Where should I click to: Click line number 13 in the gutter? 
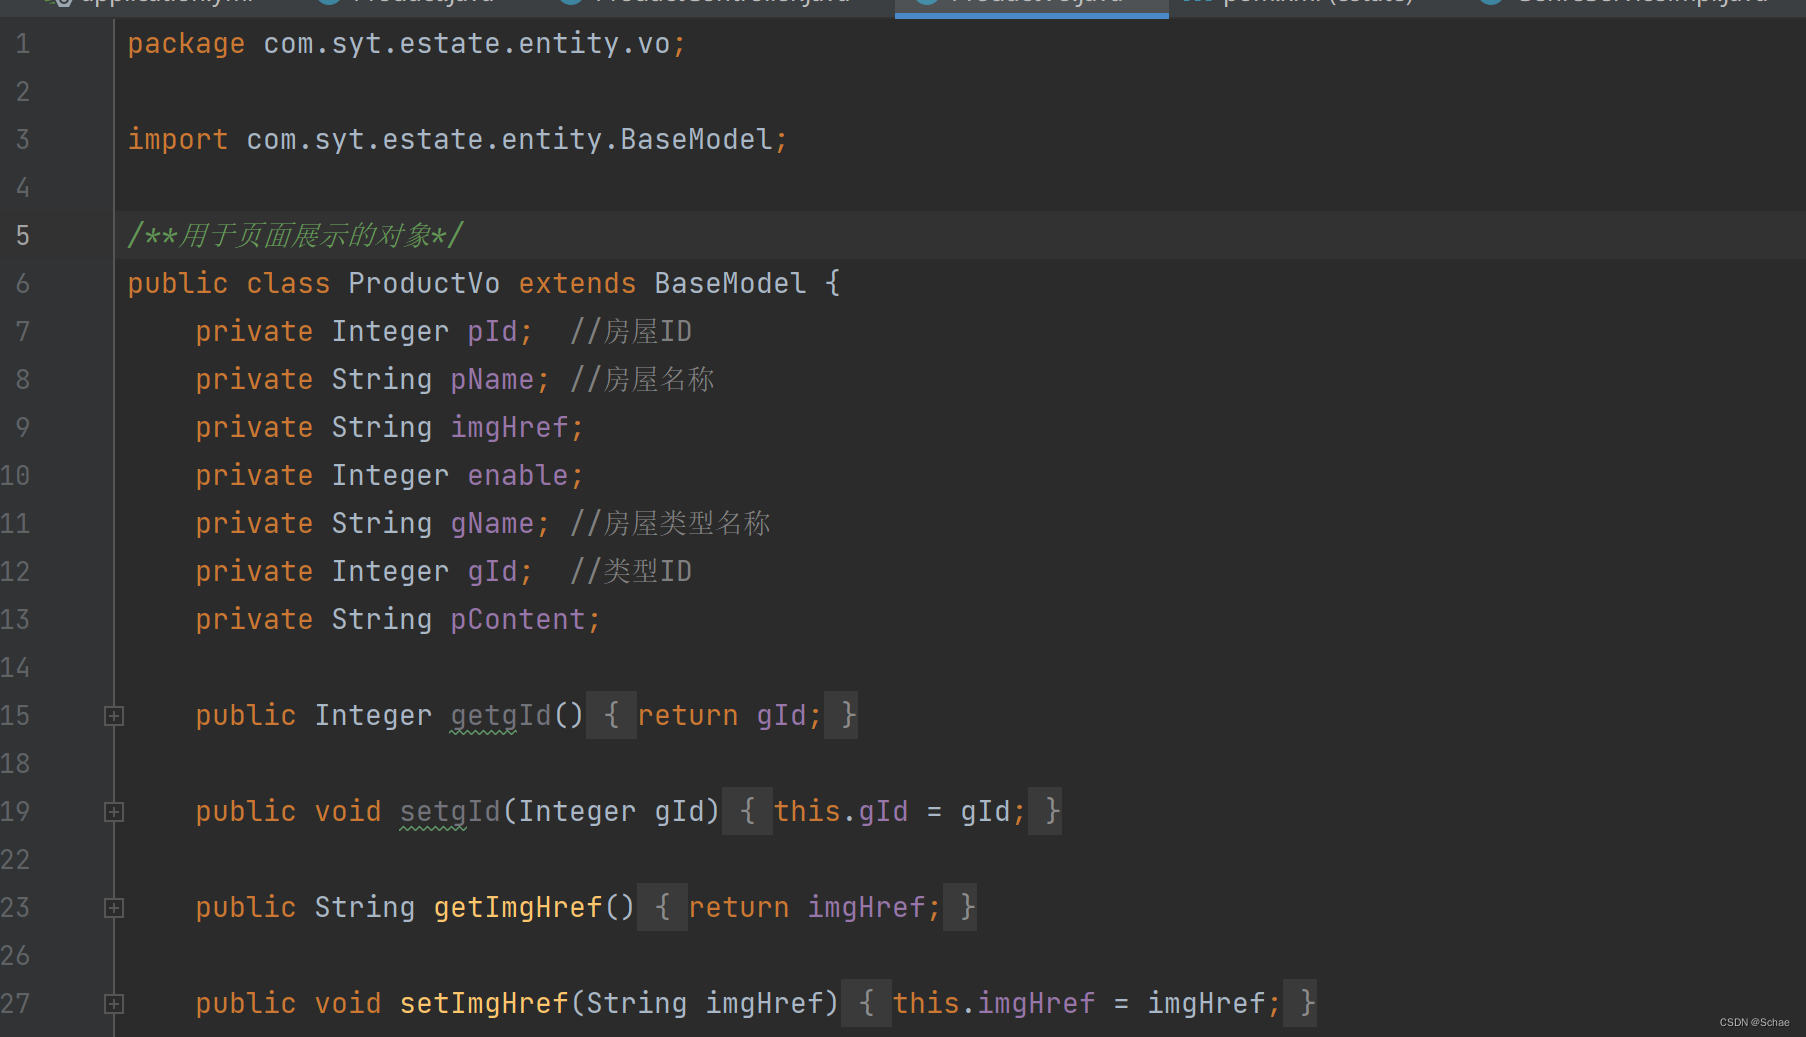15,620
